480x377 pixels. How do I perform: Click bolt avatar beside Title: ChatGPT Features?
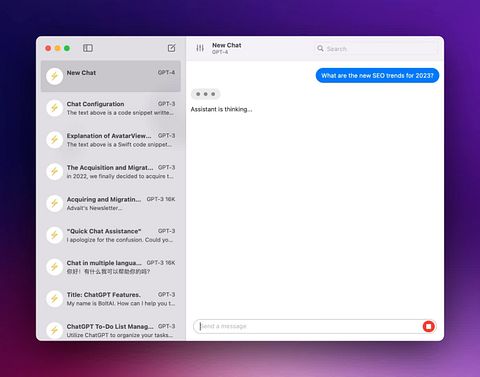point(54,299)
